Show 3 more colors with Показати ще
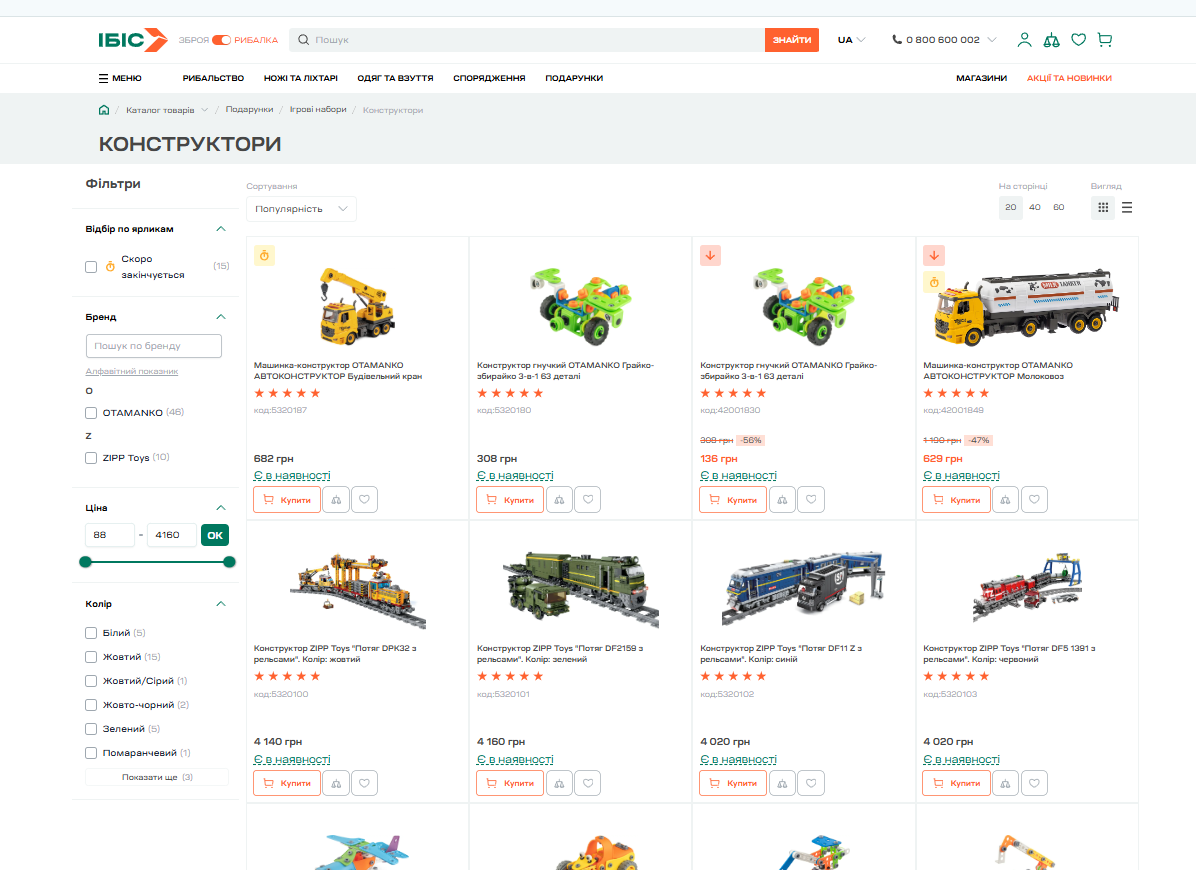Screen dimensions: 1196x870 pyautogui.click(x=157, y=777)
